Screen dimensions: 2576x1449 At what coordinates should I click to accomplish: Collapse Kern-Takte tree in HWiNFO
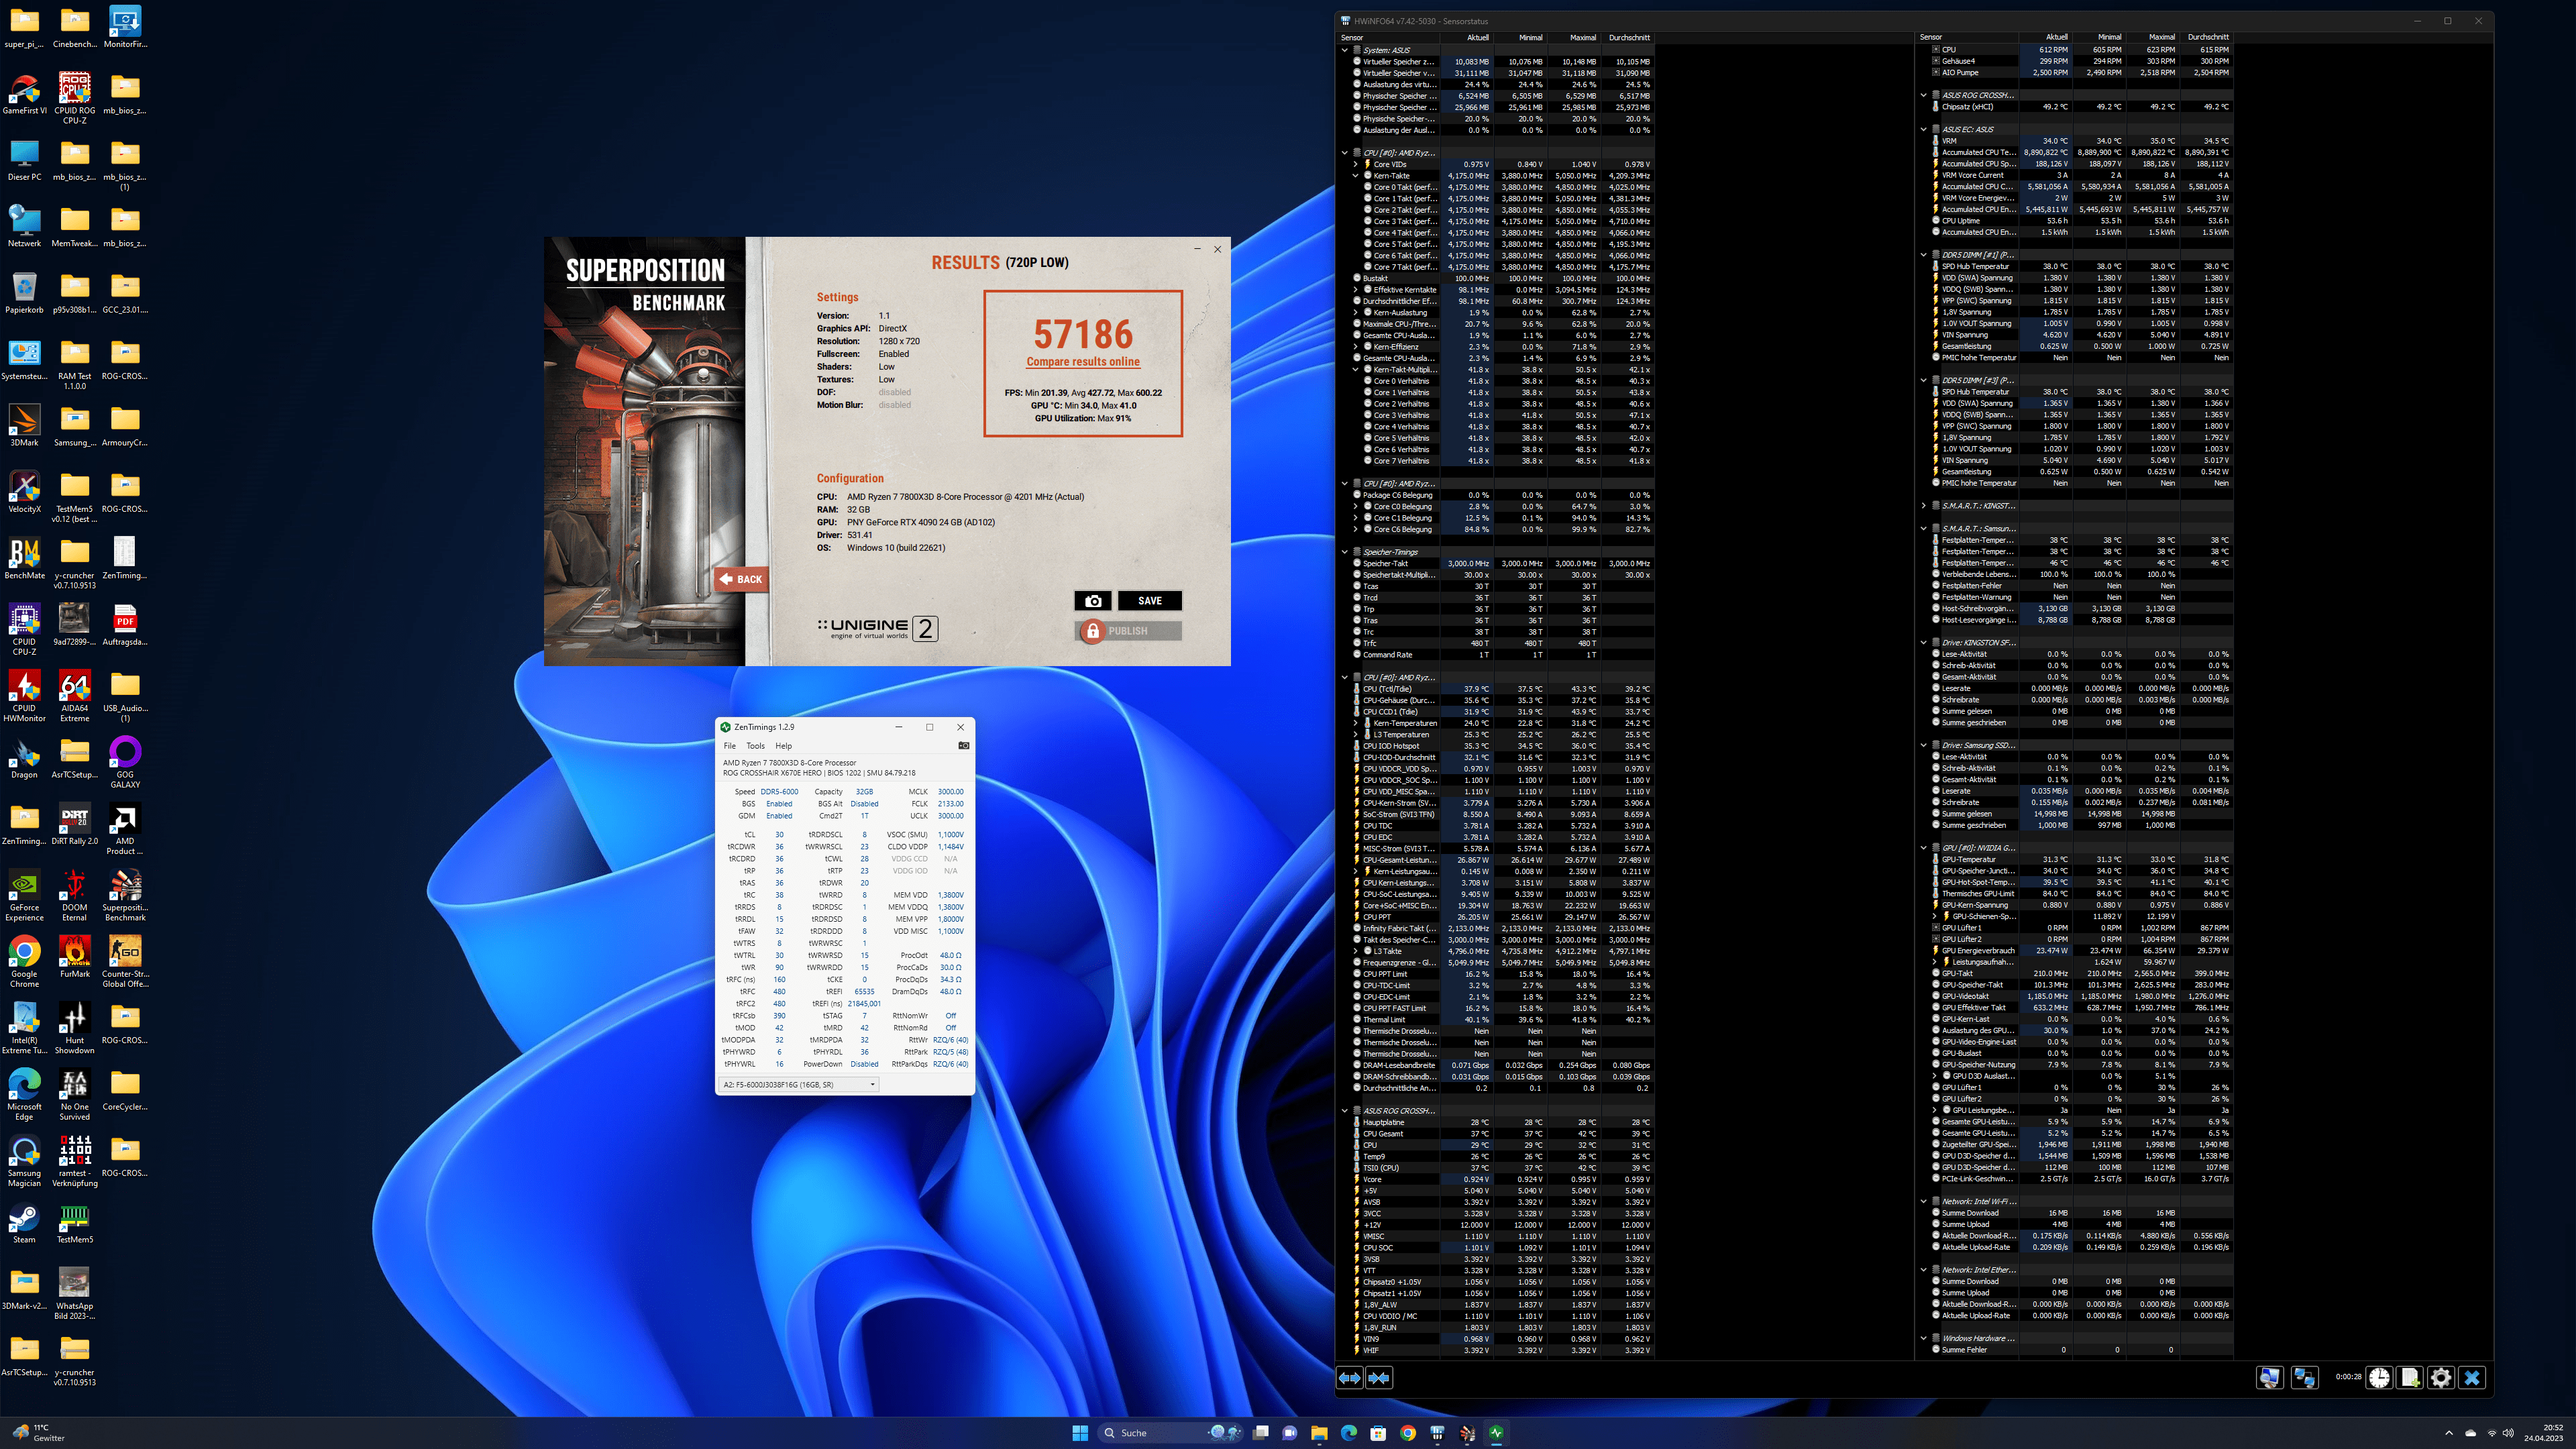point(1356,176)
